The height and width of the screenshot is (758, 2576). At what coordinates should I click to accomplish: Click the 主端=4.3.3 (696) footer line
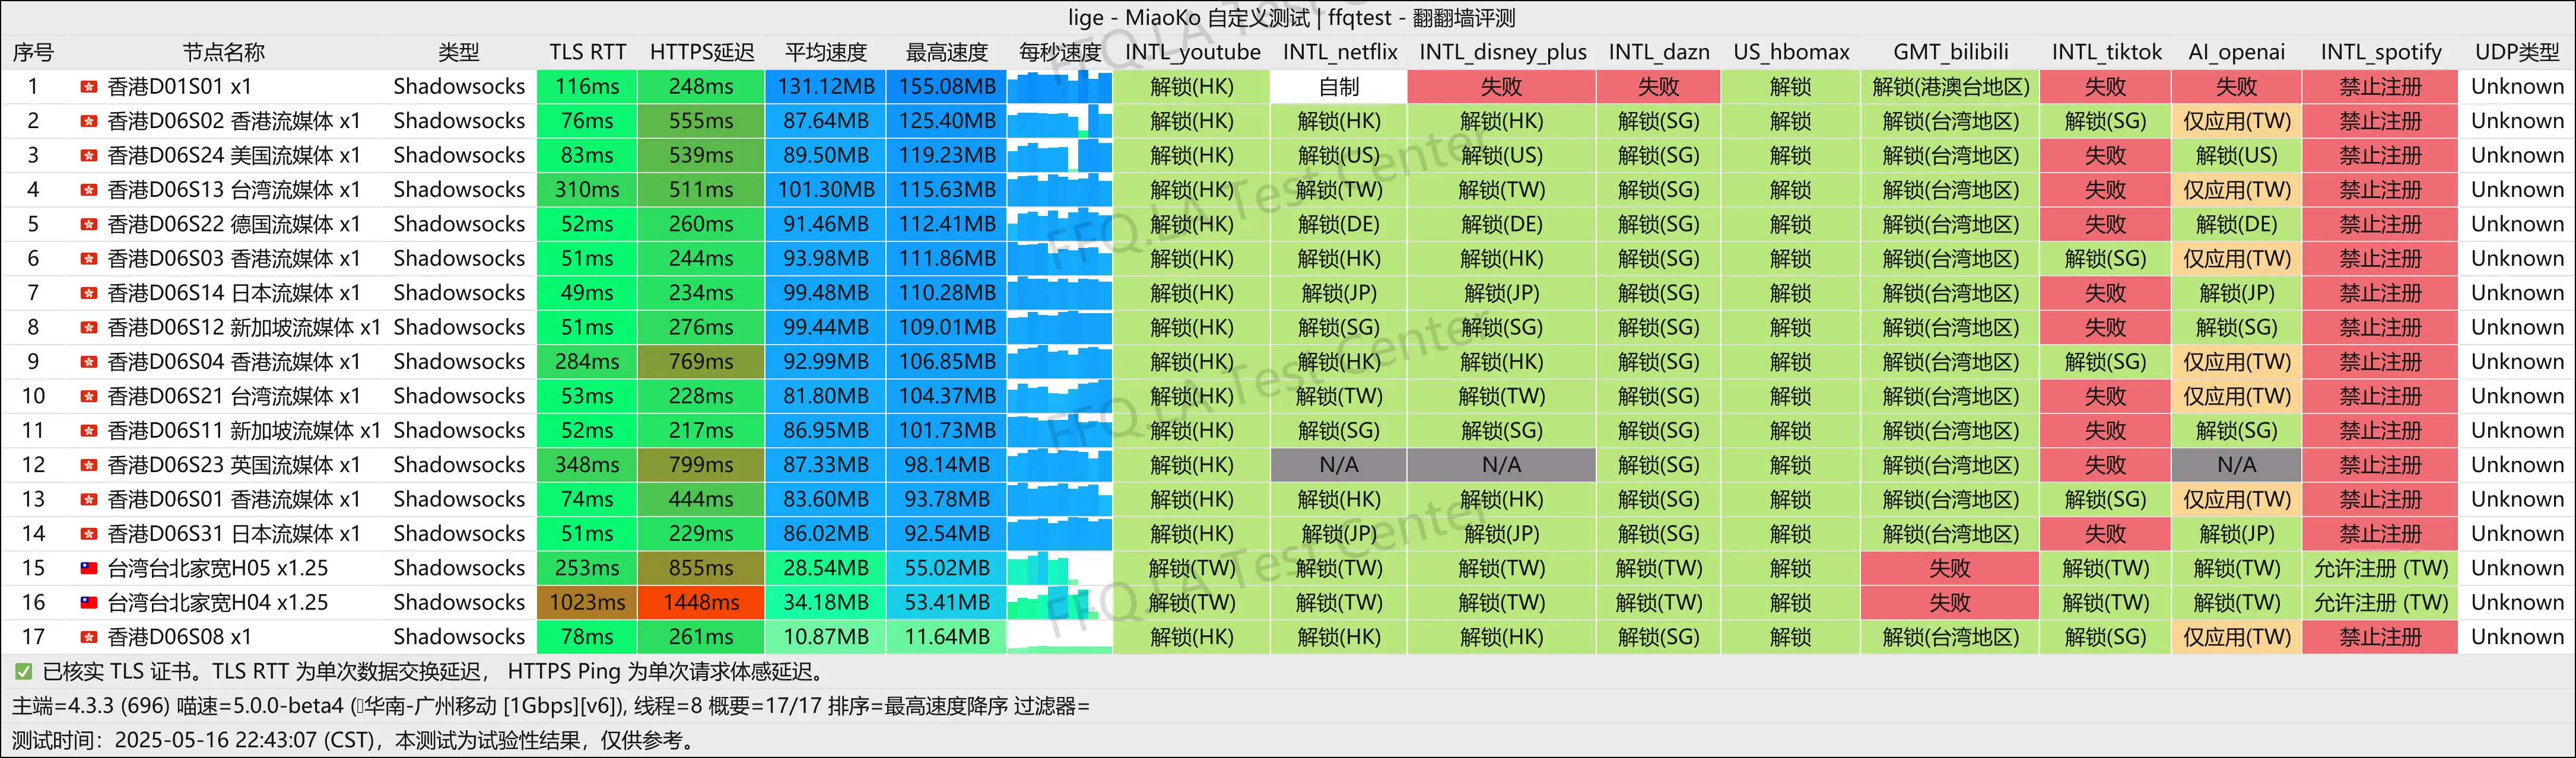click(550, 706)
